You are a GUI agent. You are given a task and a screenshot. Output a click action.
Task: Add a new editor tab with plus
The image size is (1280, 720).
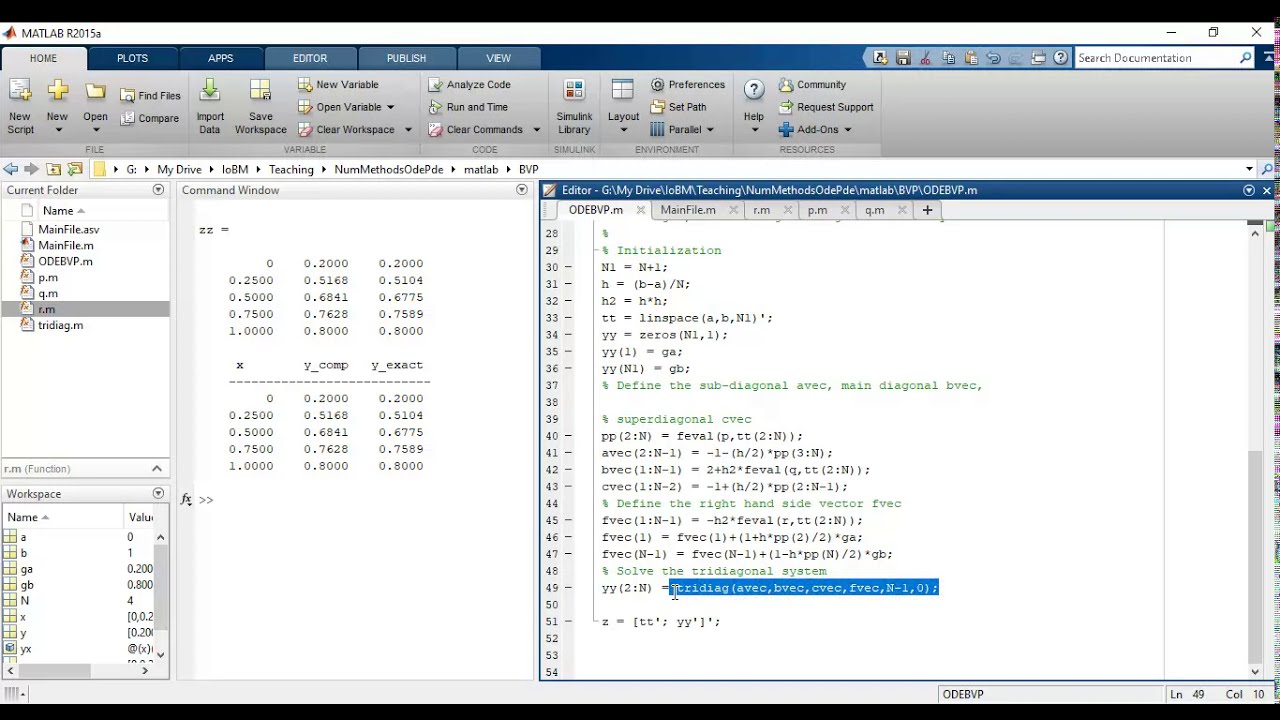point(927,210)
